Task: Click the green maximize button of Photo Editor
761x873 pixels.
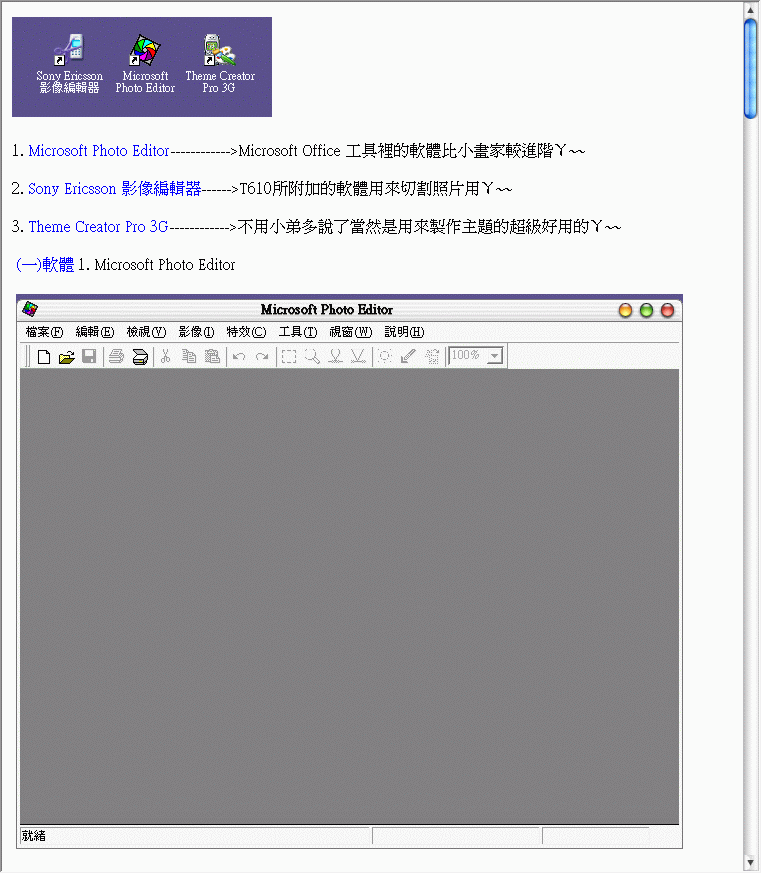Action: (x=646, y=310)
